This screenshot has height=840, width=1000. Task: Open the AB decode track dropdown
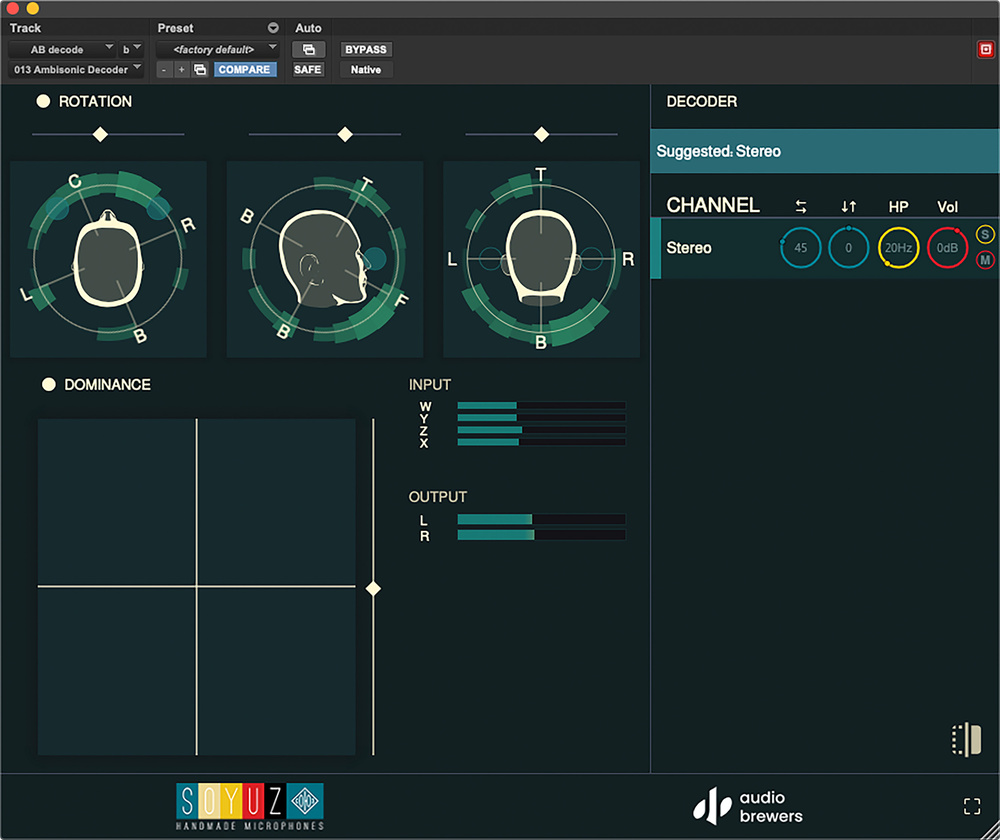click(x=62, y=49)
